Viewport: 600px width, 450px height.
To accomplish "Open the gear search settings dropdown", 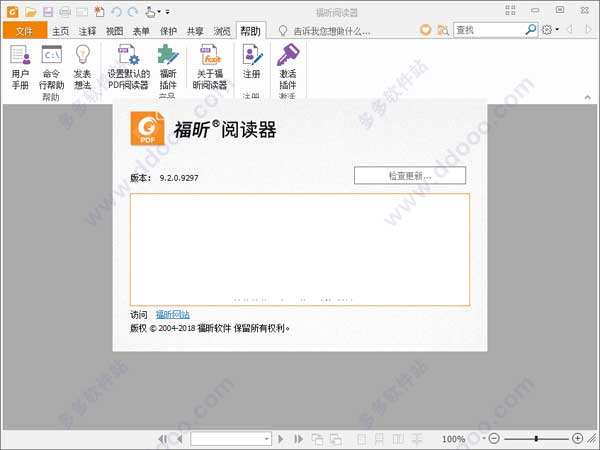I will click(550, 30).
